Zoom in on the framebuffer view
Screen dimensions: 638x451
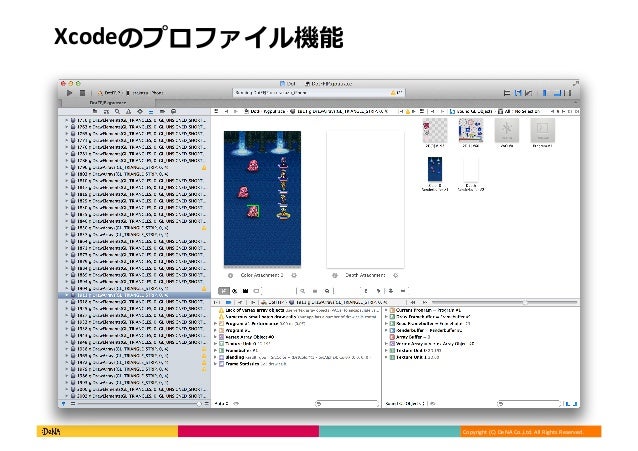tap(327, 291)
